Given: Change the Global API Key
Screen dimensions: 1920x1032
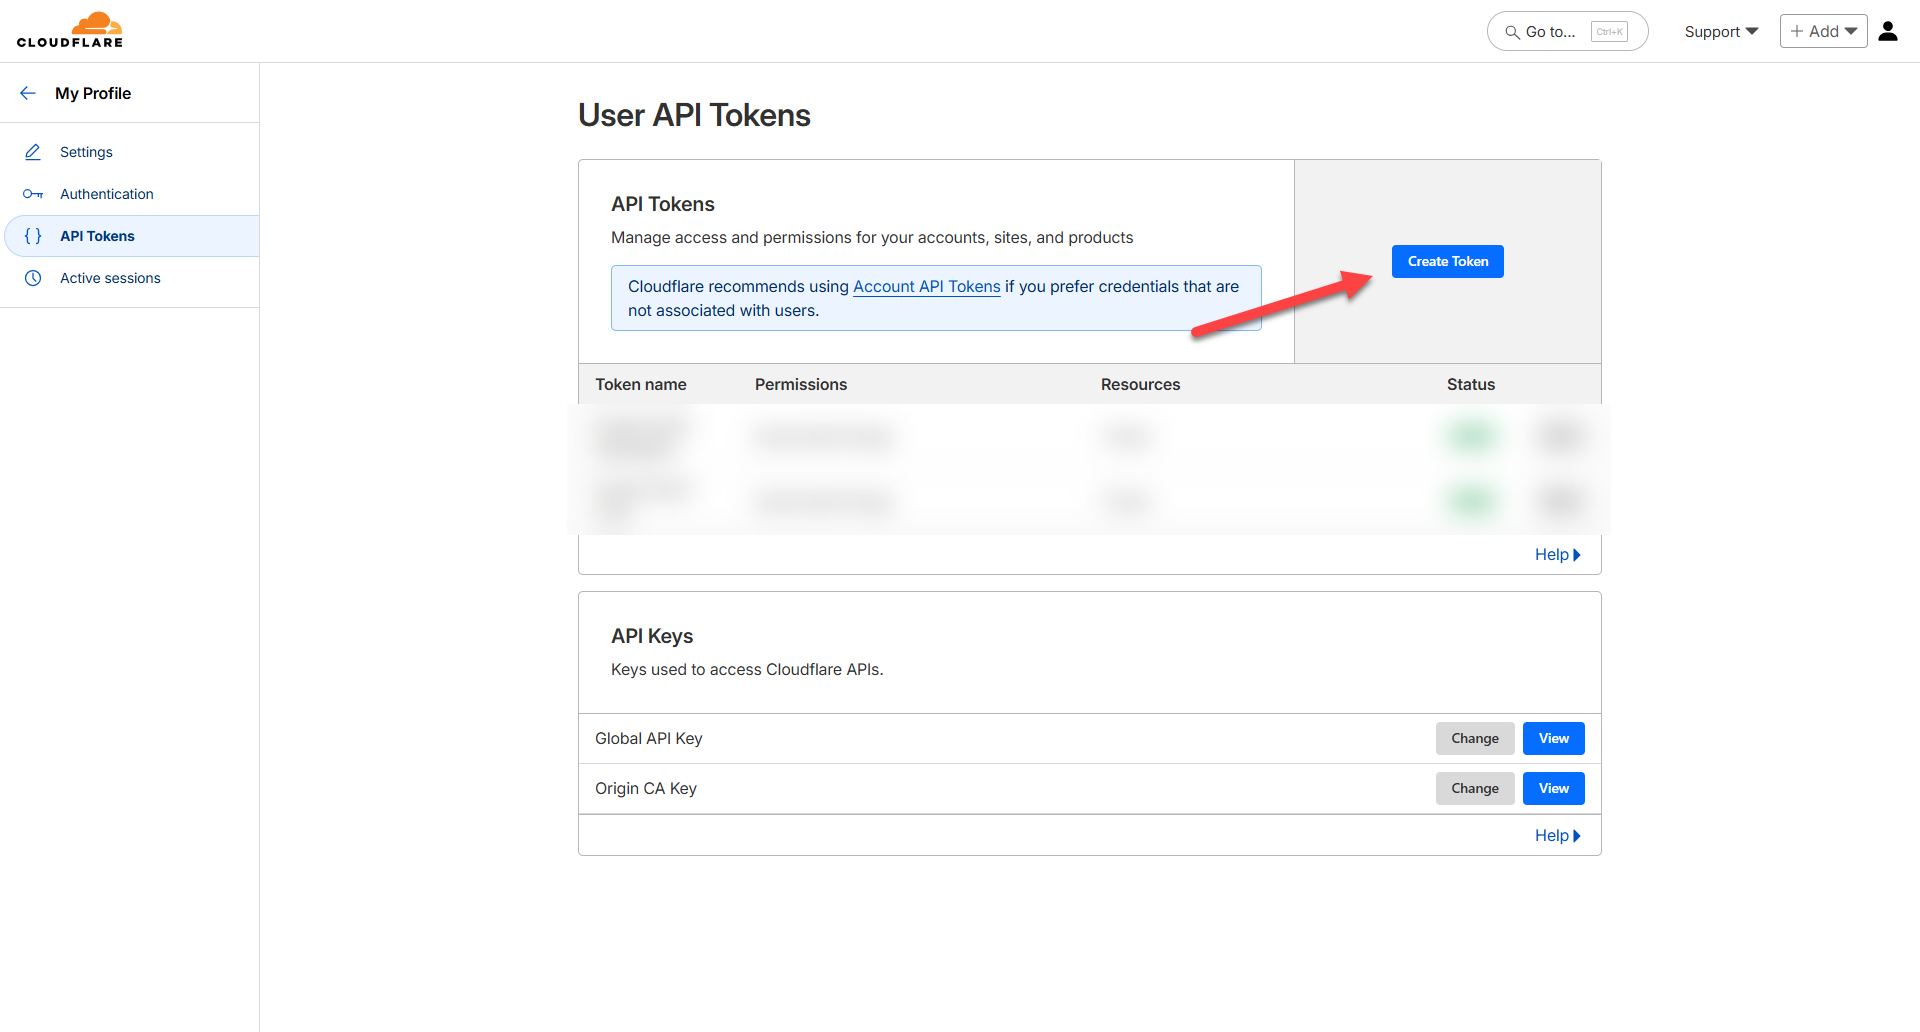Looking at the screenshot, I should [x=1475, y=739].
